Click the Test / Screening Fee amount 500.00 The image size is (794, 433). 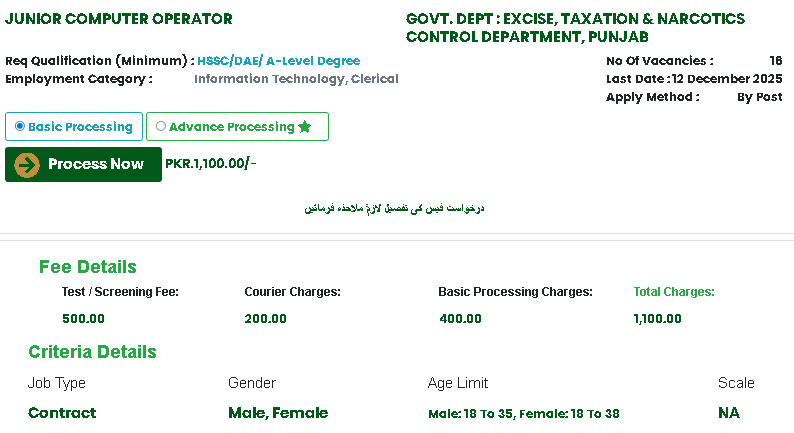(83, 319)
